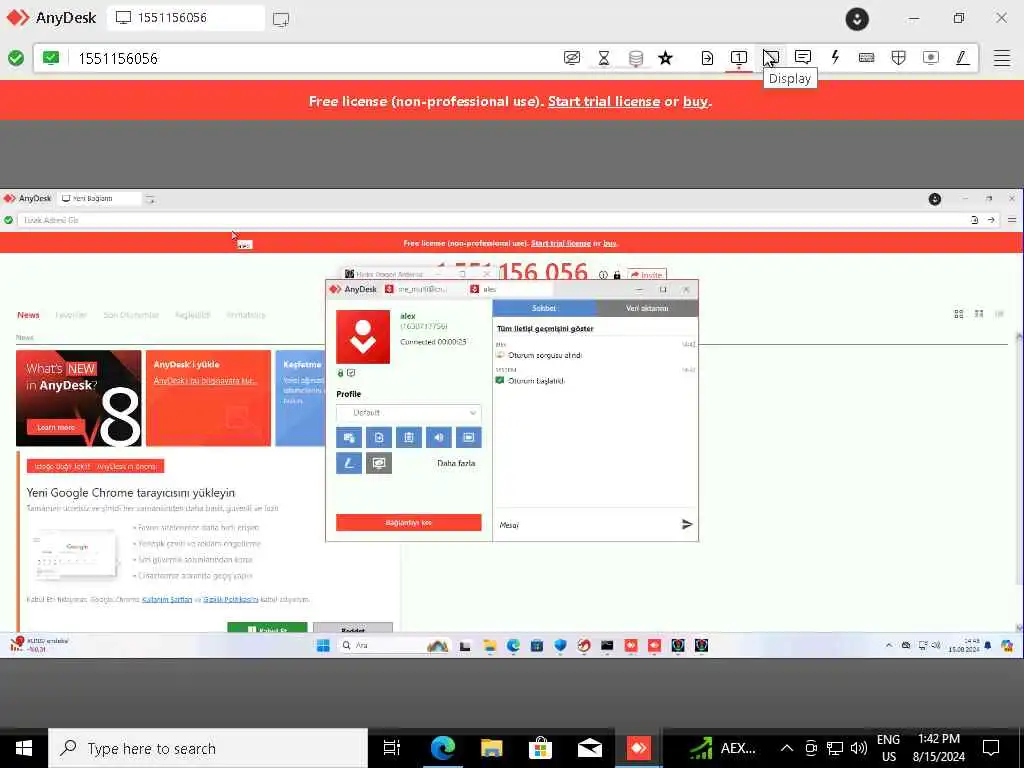
Task: Start session recording icon in toolbar
Action: (931, 58)
